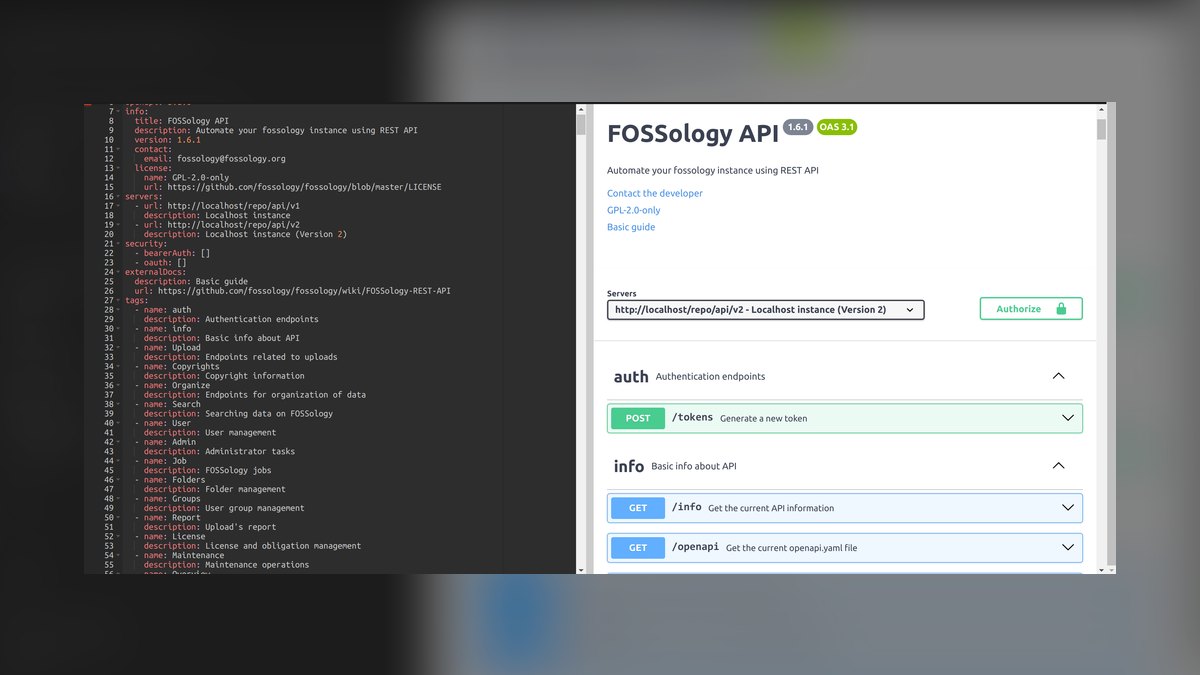Click the editor vertical scrollbar thumb
This screenshot has width=1200, height=675.
tap(581, 125)
